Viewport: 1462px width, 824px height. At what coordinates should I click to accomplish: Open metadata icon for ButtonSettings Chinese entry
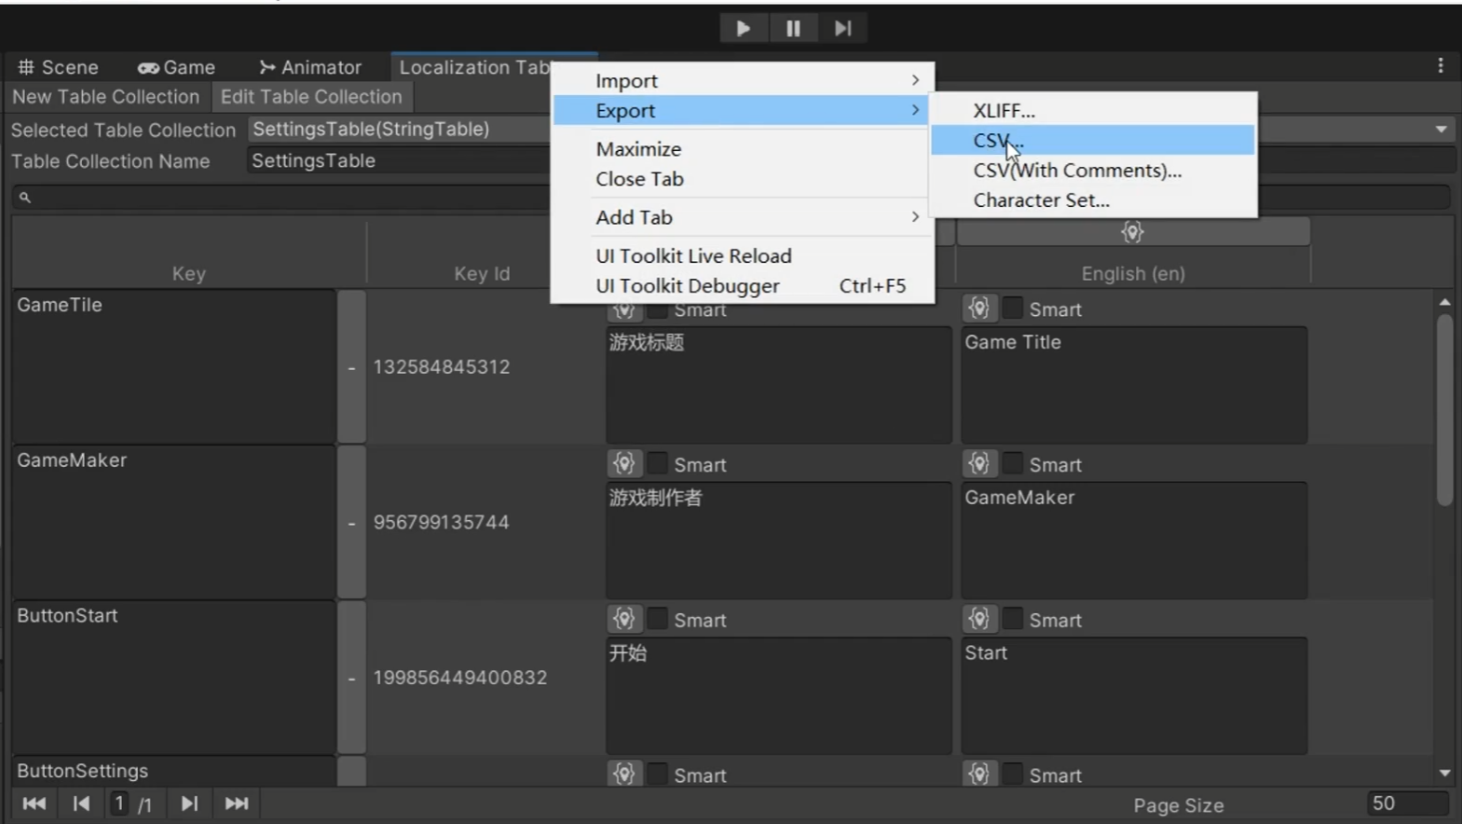[624, 774]
